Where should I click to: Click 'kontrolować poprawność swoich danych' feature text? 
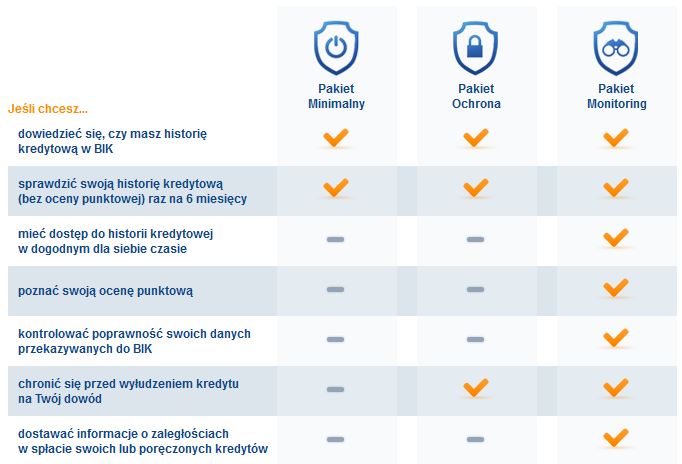click(134, 333)
